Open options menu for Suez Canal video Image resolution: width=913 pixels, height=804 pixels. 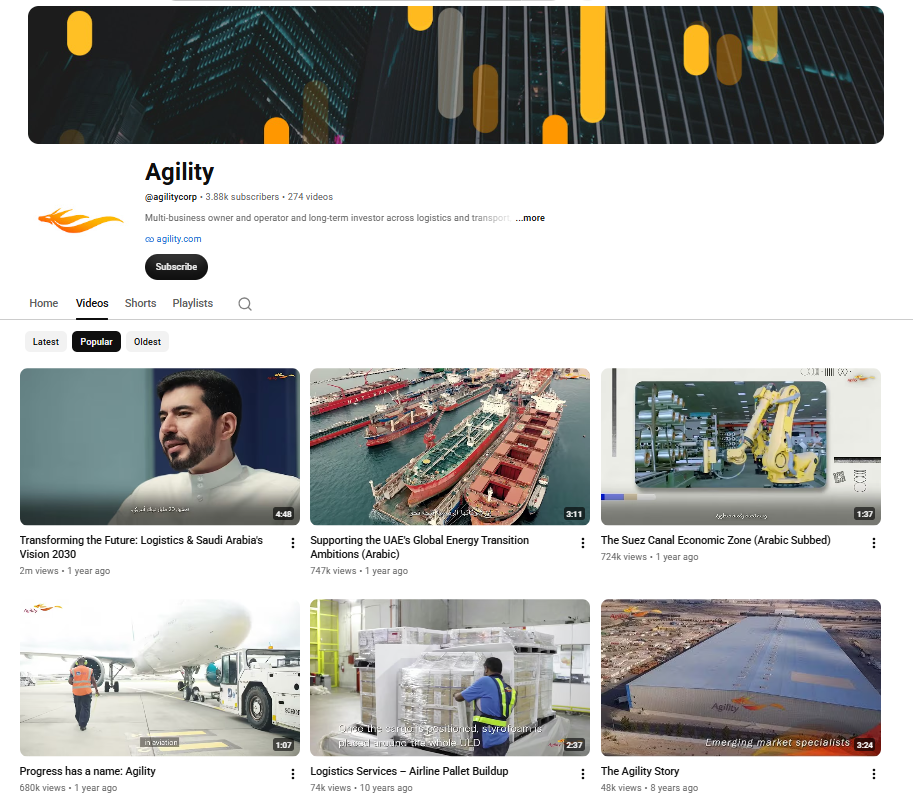coord(873,543)
